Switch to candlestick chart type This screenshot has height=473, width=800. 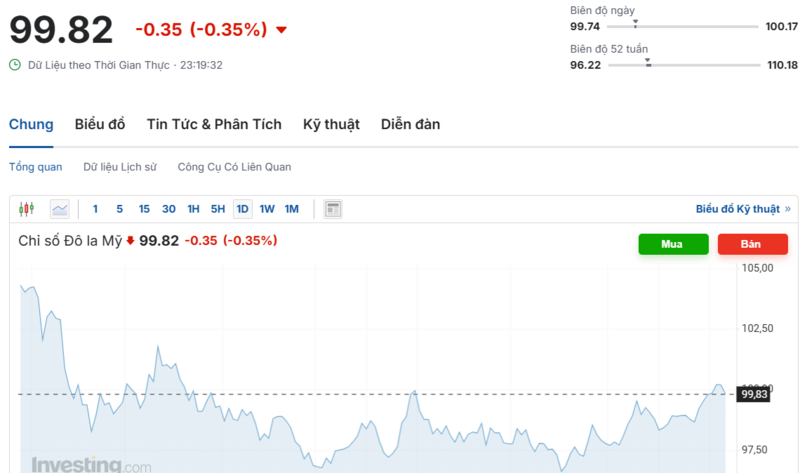pos(26,209)
